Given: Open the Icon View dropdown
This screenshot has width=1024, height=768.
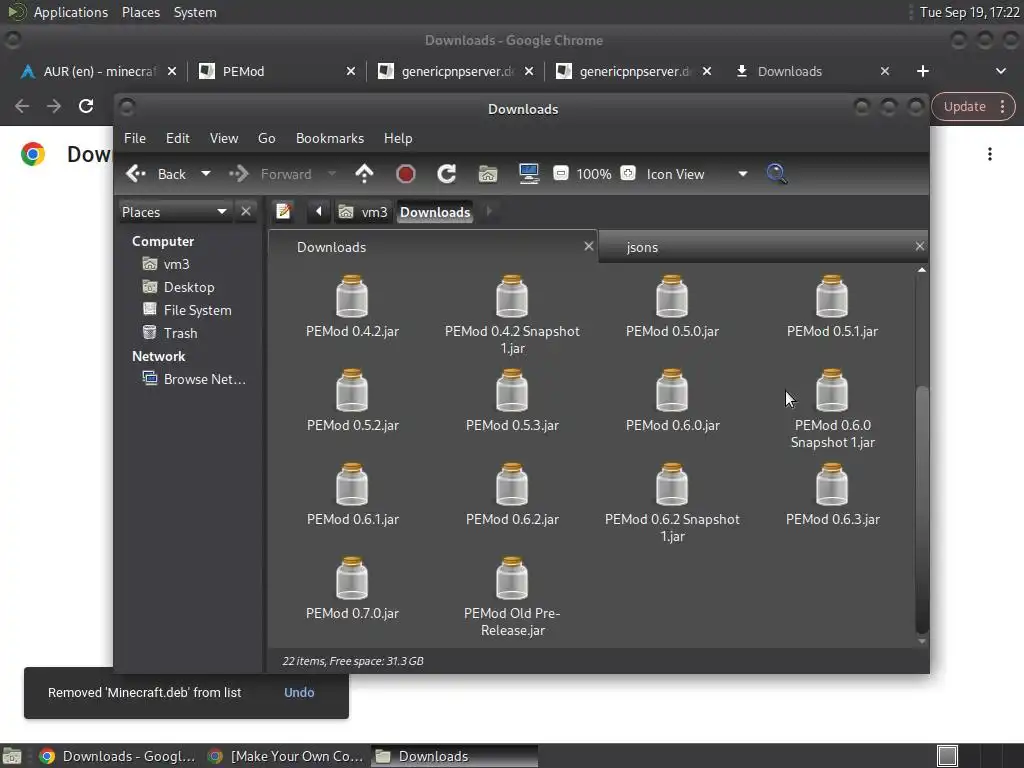Looking at the screenshot, I should coord(696,174).
